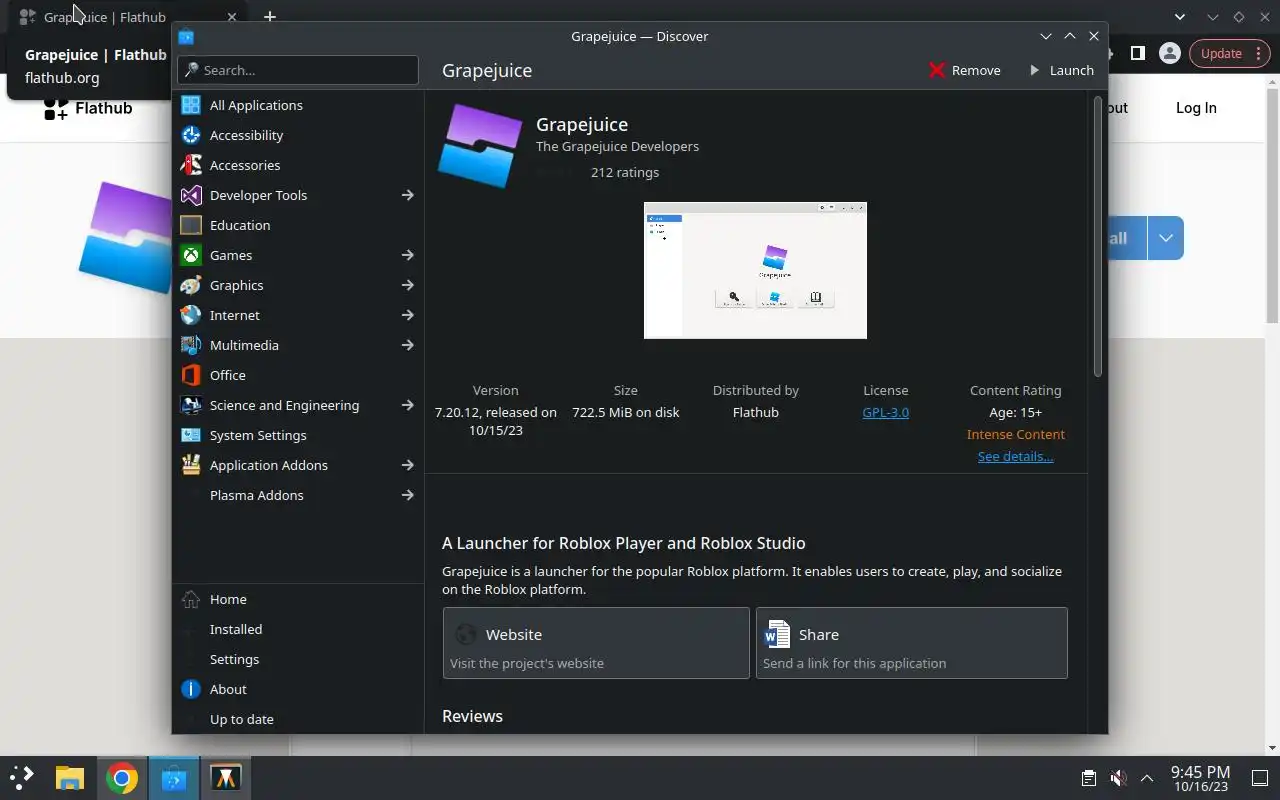Image resolution: width=1280 pixels, height=800 pixels.
Task: Switch to Grapejuice Flathub browser tab
Action: [128, 17]
